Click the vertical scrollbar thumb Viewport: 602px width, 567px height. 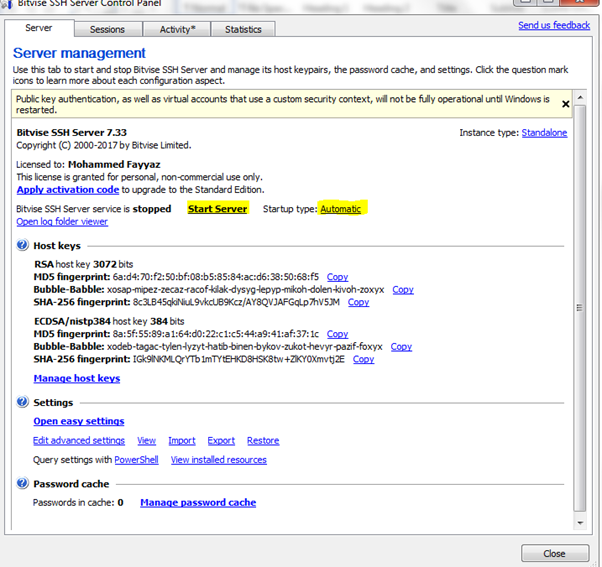580,308
